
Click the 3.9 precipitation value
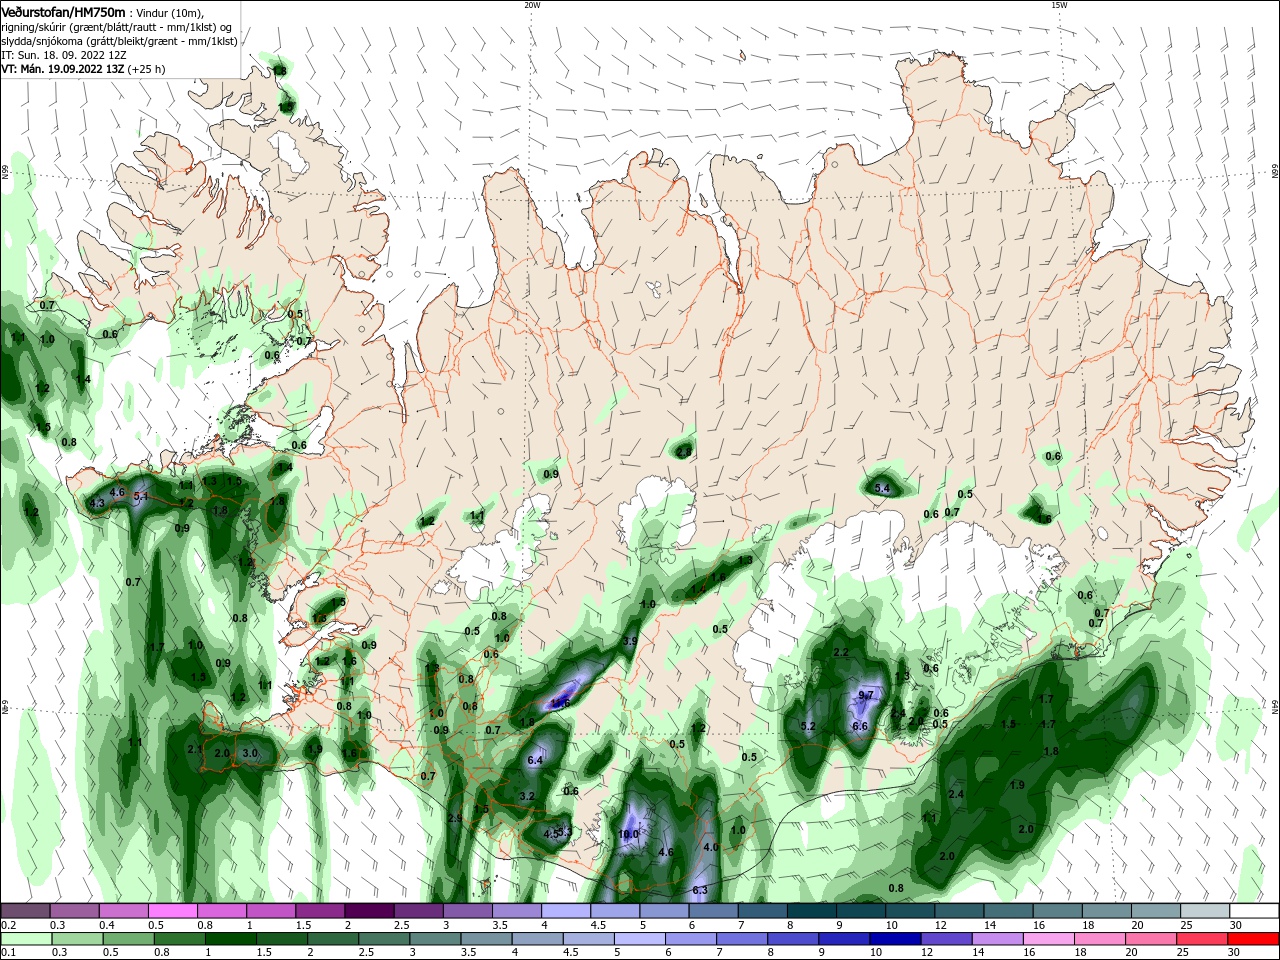(x=630, y=641)
